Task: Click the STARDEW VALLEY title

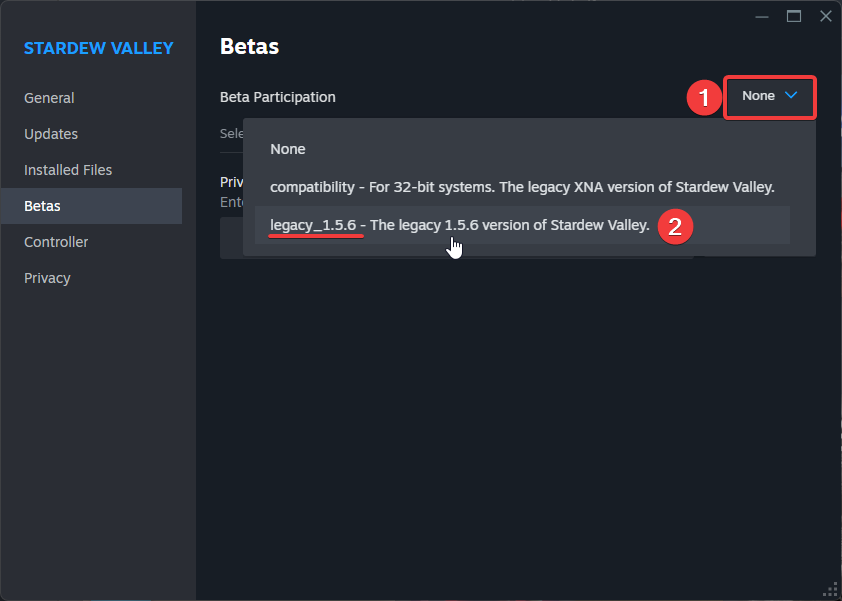Action: 98,48
